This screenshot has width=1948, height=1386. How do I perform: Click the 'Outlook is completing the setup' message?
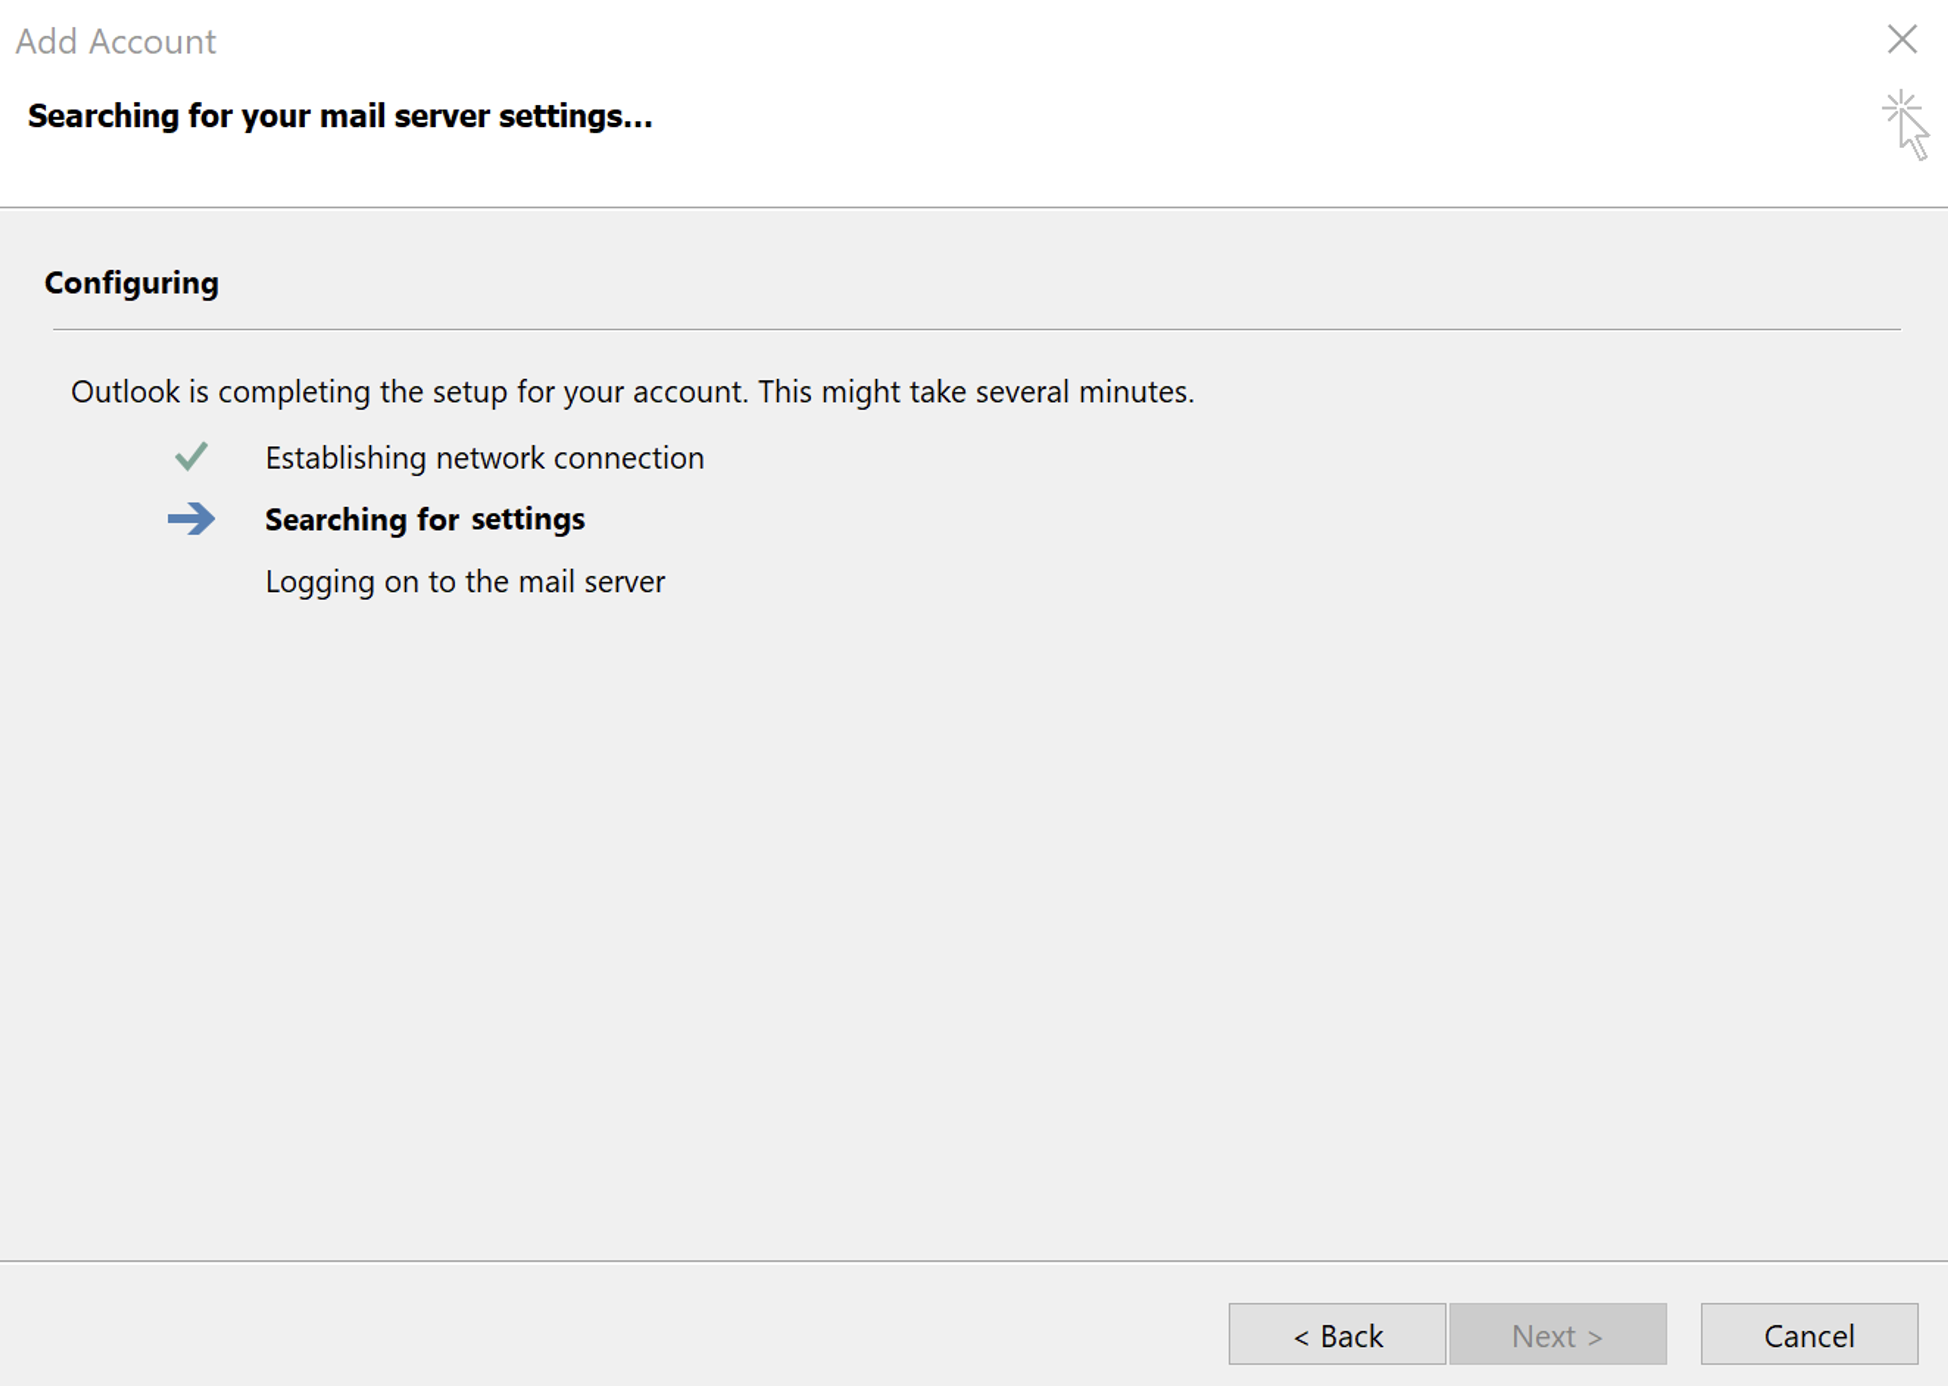point(632,391)
